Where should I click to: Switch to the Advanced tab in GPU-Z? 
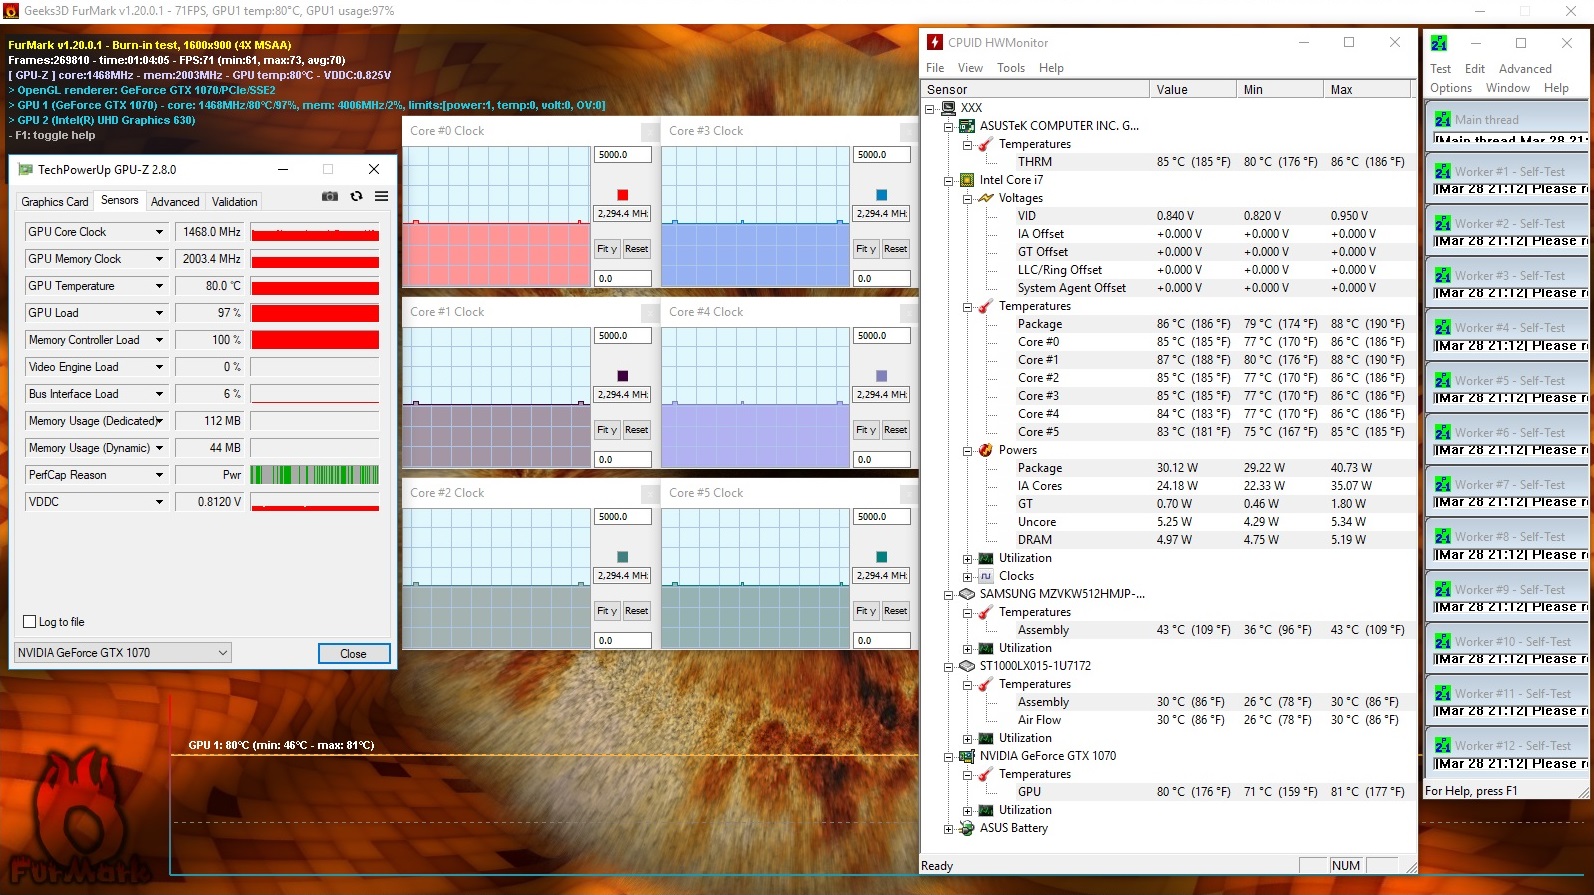[175, 201]
